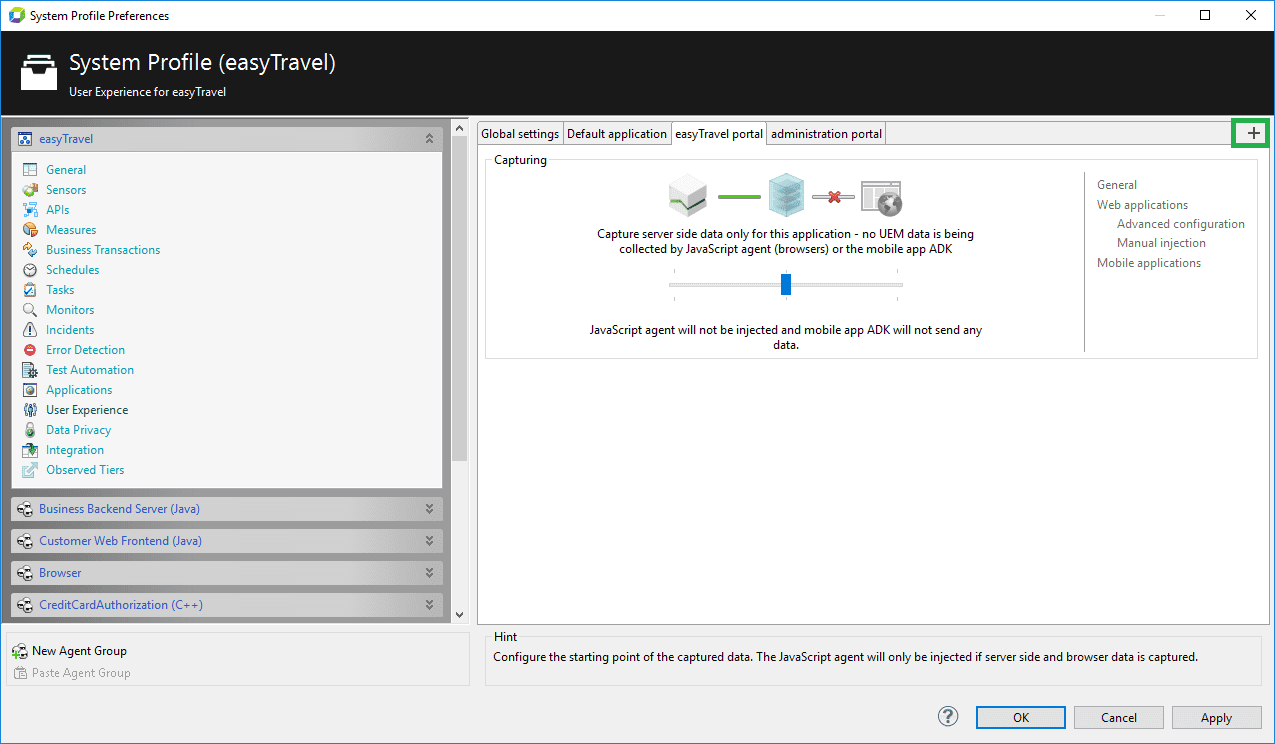
Task: Open the Monitors page
Action: point(70,310)
